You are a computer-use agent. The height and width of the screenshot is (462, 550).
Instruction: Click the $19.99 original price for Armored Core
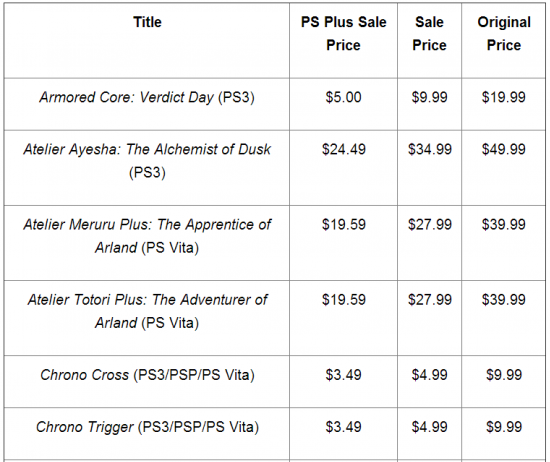[x=504, y=97]
